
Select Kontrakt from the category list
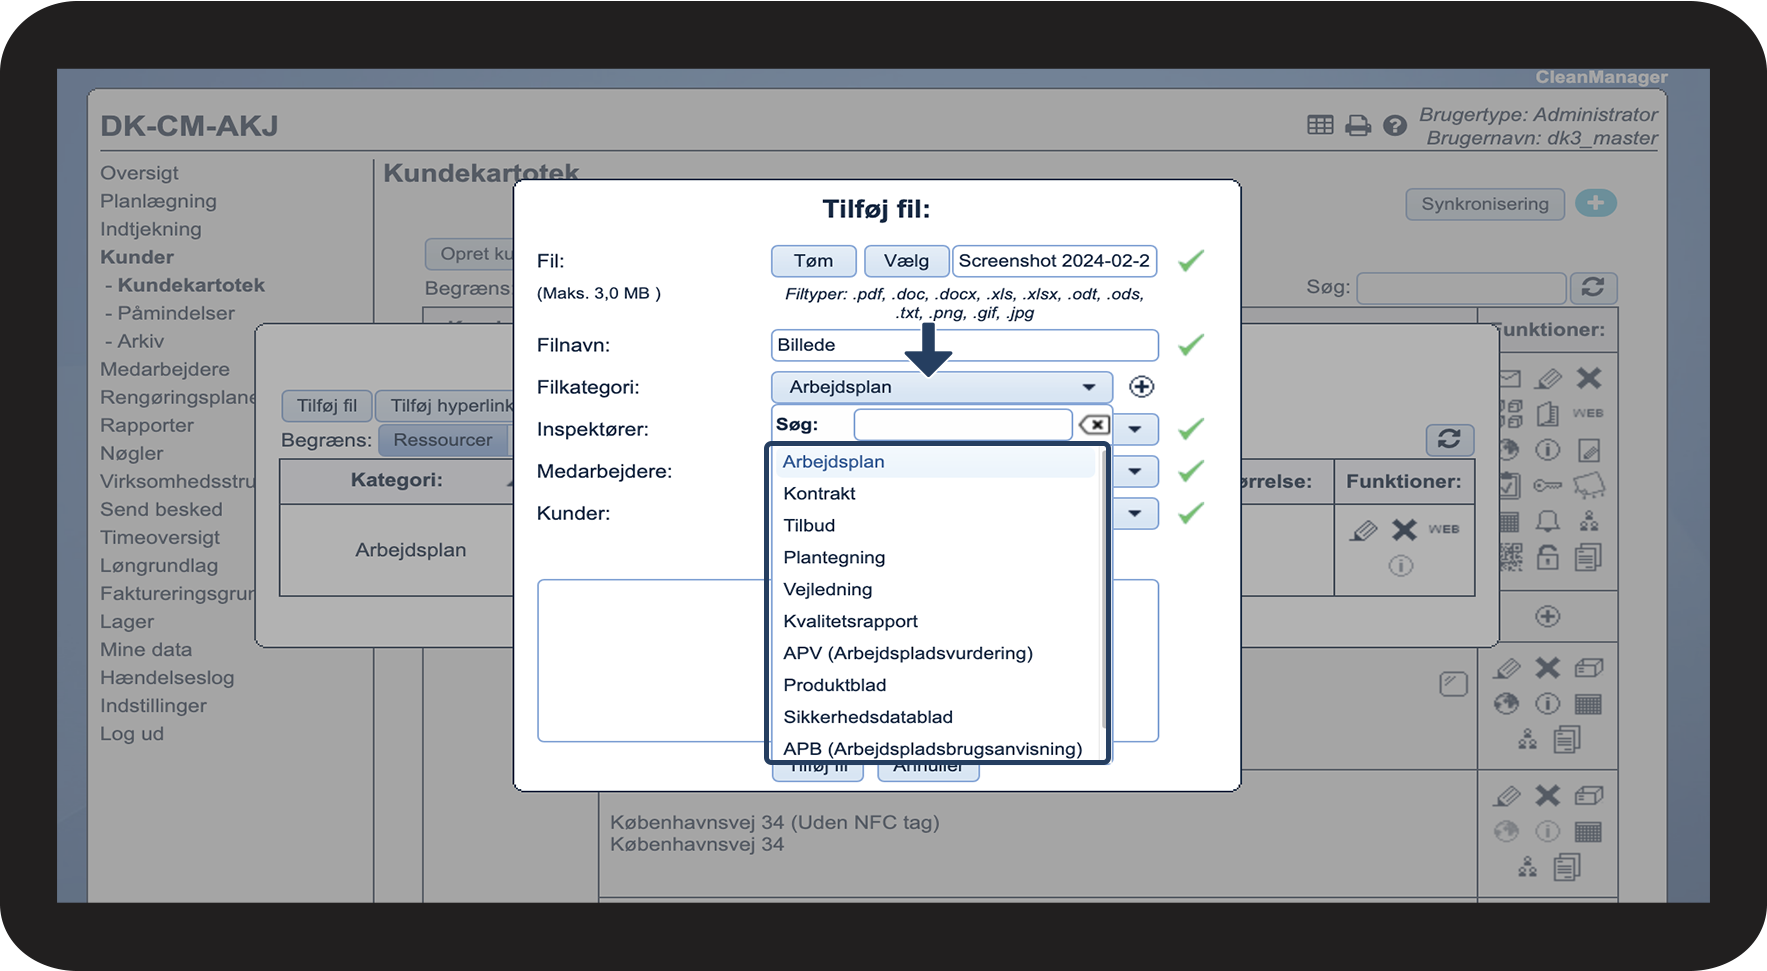point(819,493)
